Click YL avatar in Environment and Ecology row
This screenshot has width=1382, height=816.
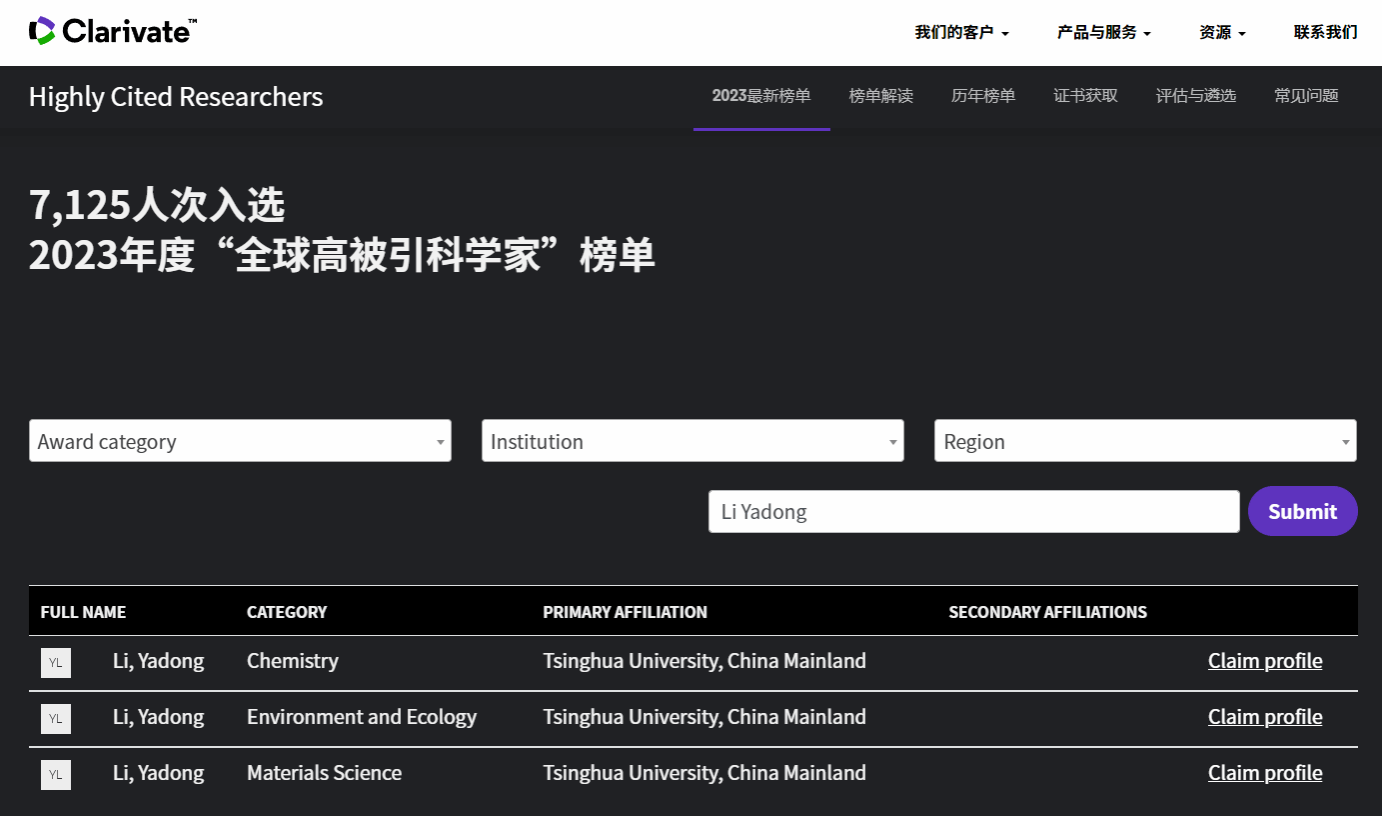pos(56,718)
